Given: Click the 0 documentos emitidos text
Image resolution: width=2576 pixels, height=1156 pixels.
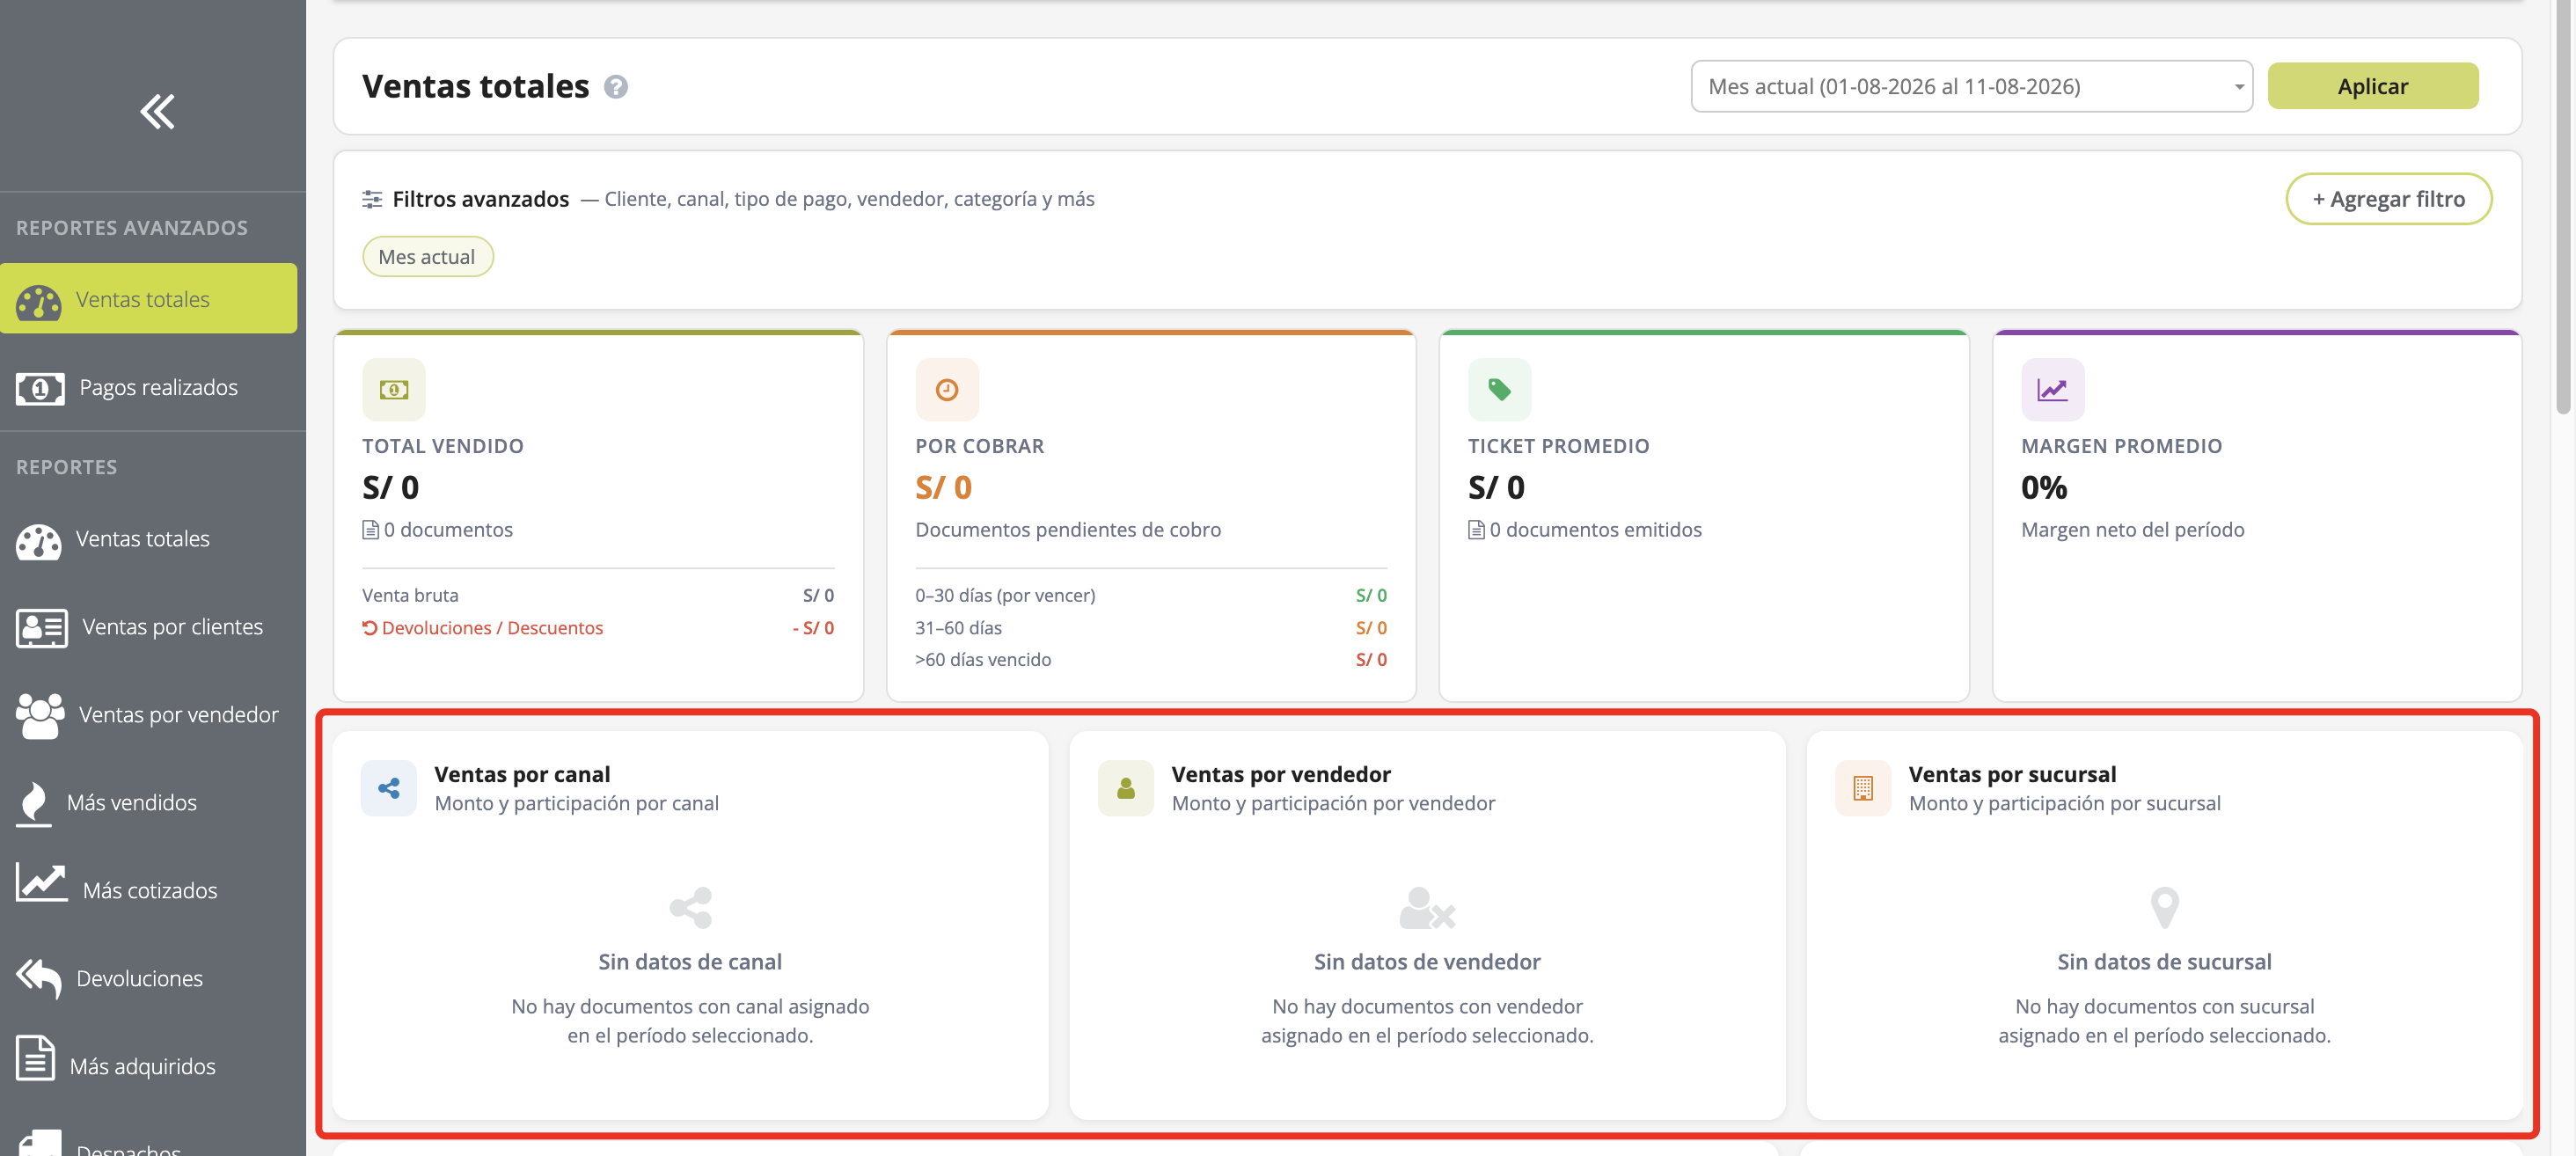Looking at the screenshot, I should (x=1595, y=530).
